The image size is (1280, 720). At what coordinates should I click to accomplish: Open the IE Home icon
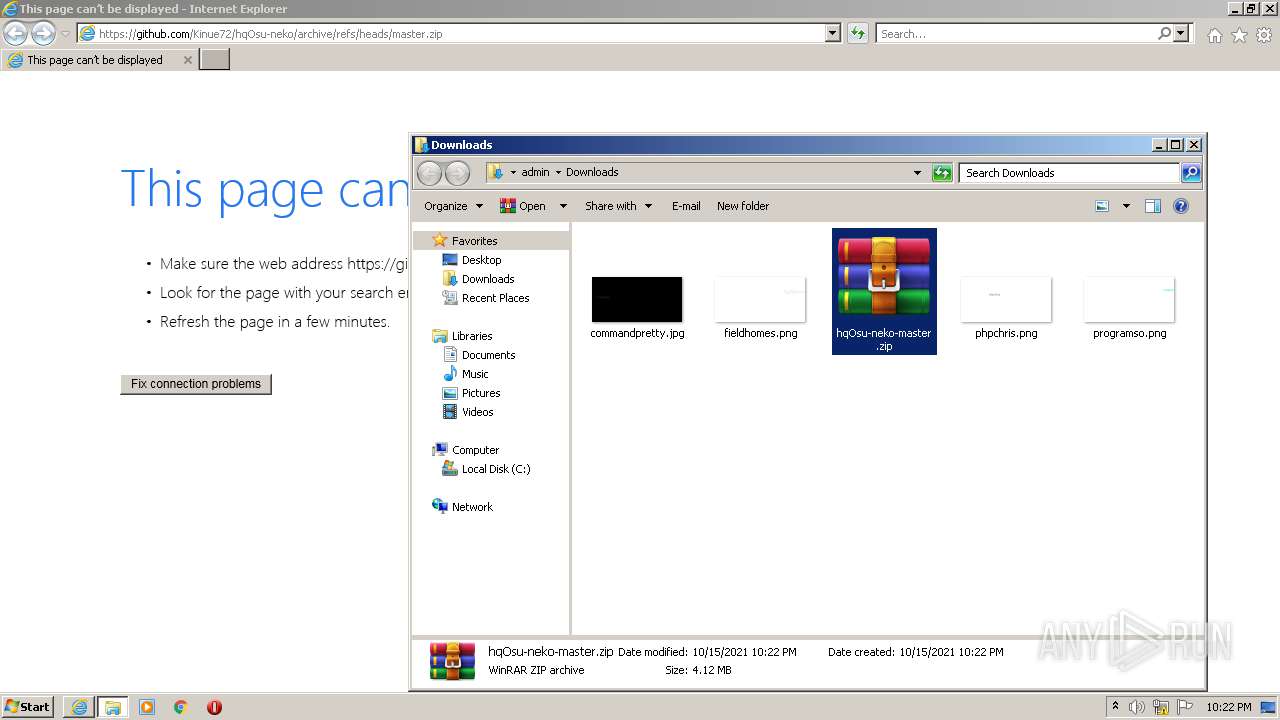point(1214,35)
